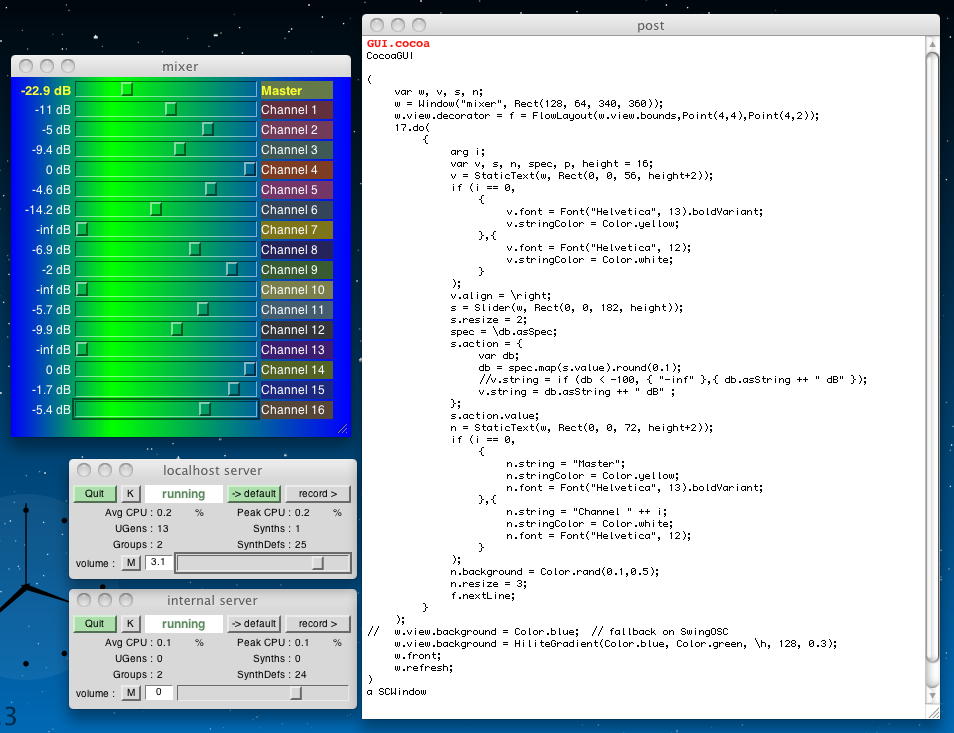Click the localhost server volume number box
The height and width of the screenshot is (733, 954).
pos(158,563)
